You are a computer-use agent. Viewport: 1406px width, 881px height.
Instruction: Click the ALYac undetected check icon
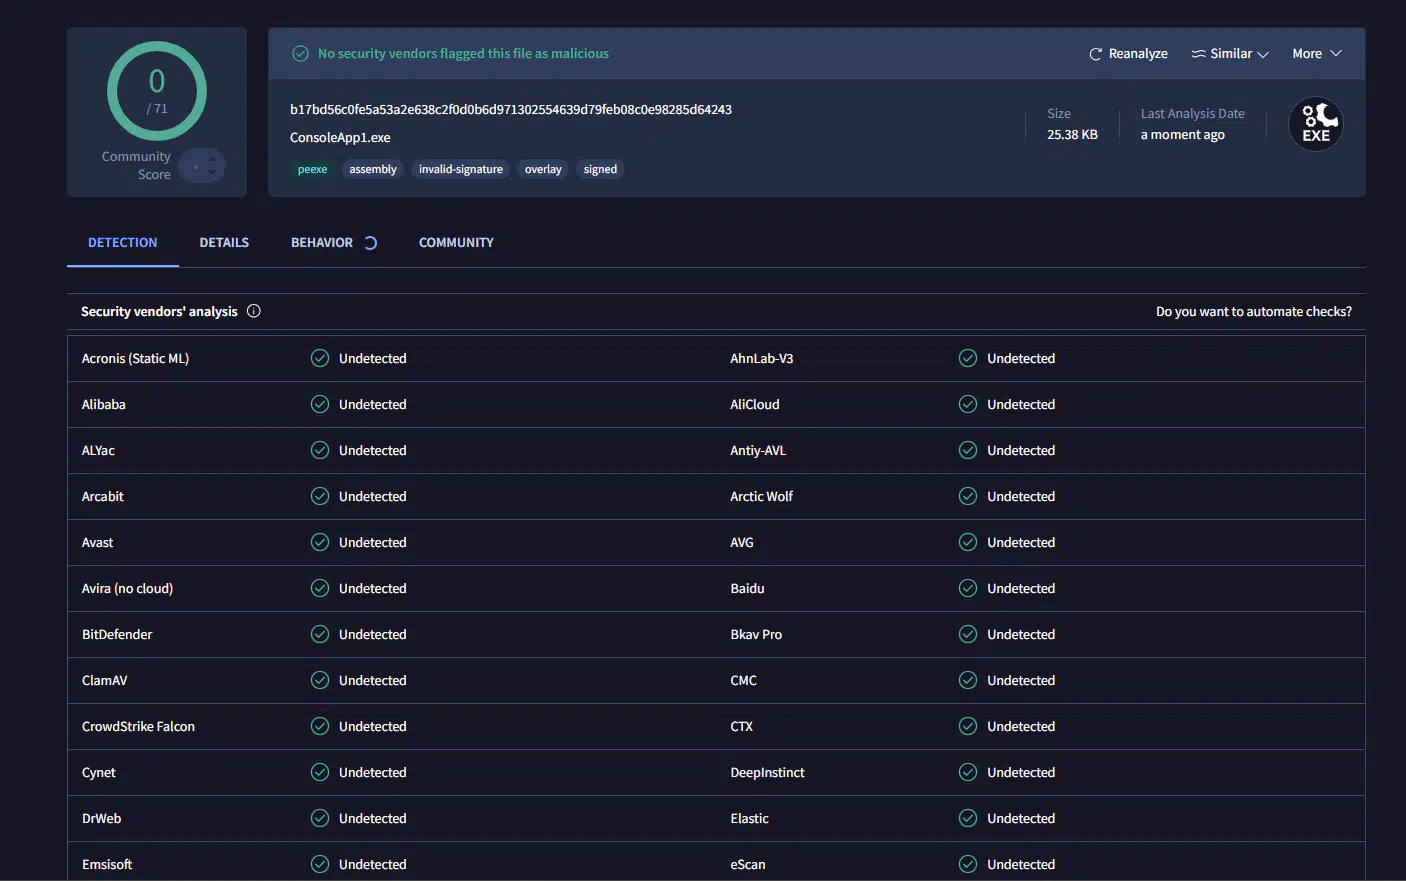point(320,450)
